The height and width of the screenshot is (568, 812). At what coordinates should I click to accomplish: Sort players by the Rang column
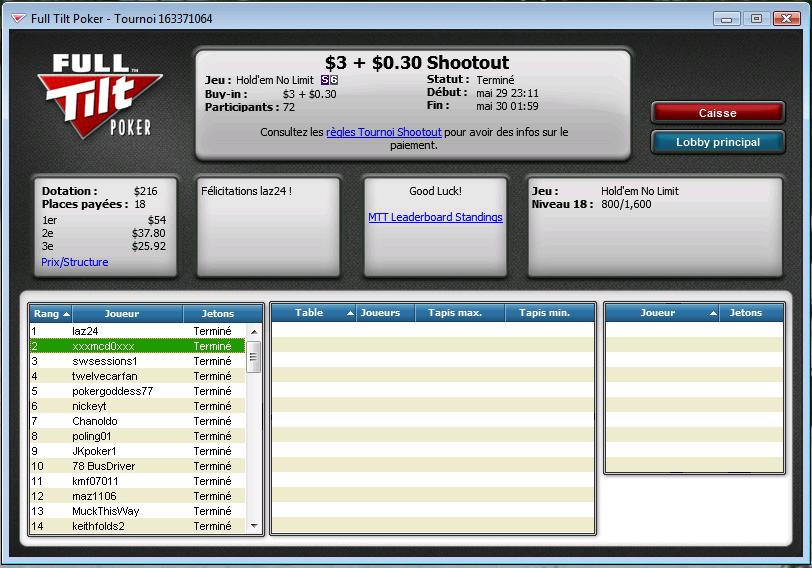pyautogui.click(x=51, y=314)
